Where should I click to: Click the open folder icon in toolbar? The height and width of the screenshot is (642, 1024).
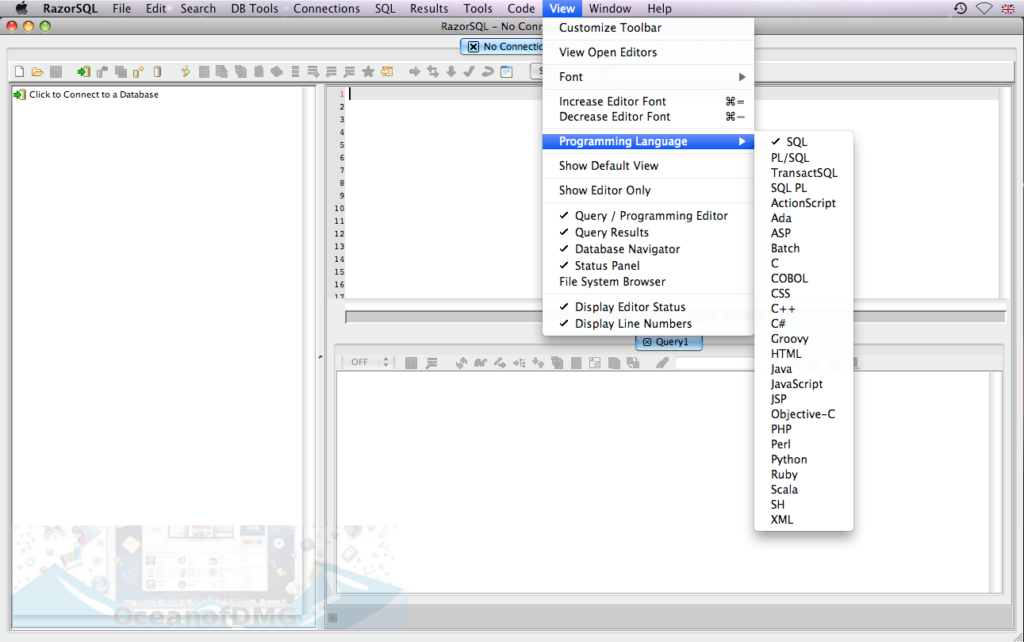point(38,72)
